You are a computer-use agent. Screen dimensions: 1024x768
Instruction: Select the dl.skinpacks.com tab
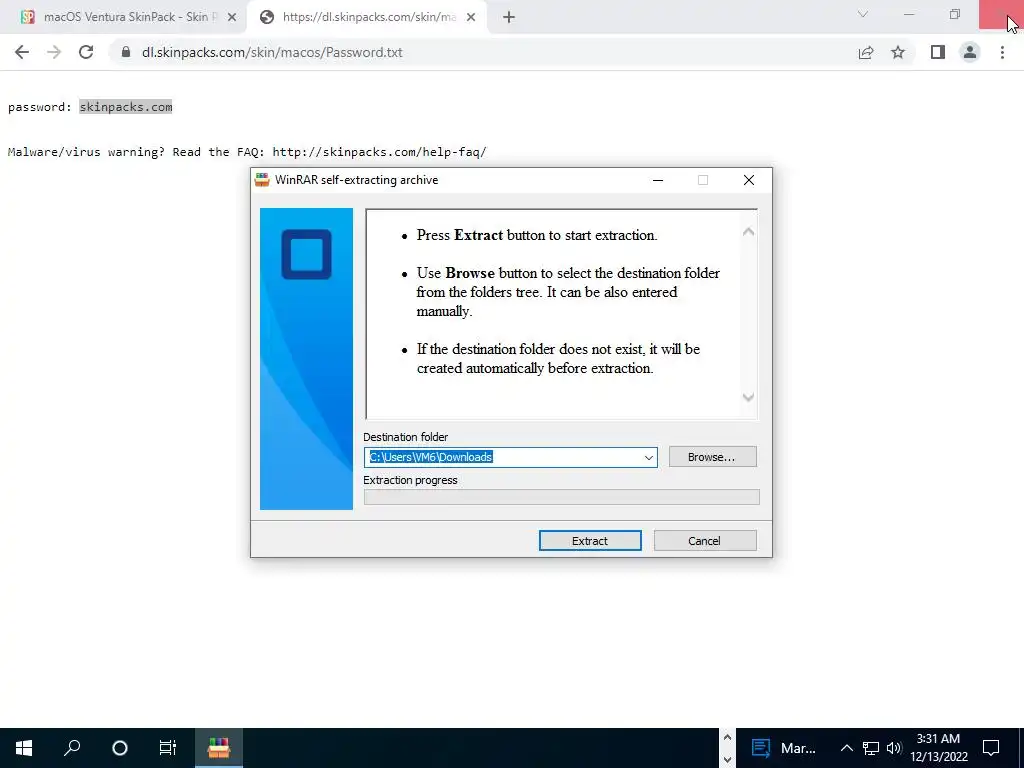tap(367, 18)
